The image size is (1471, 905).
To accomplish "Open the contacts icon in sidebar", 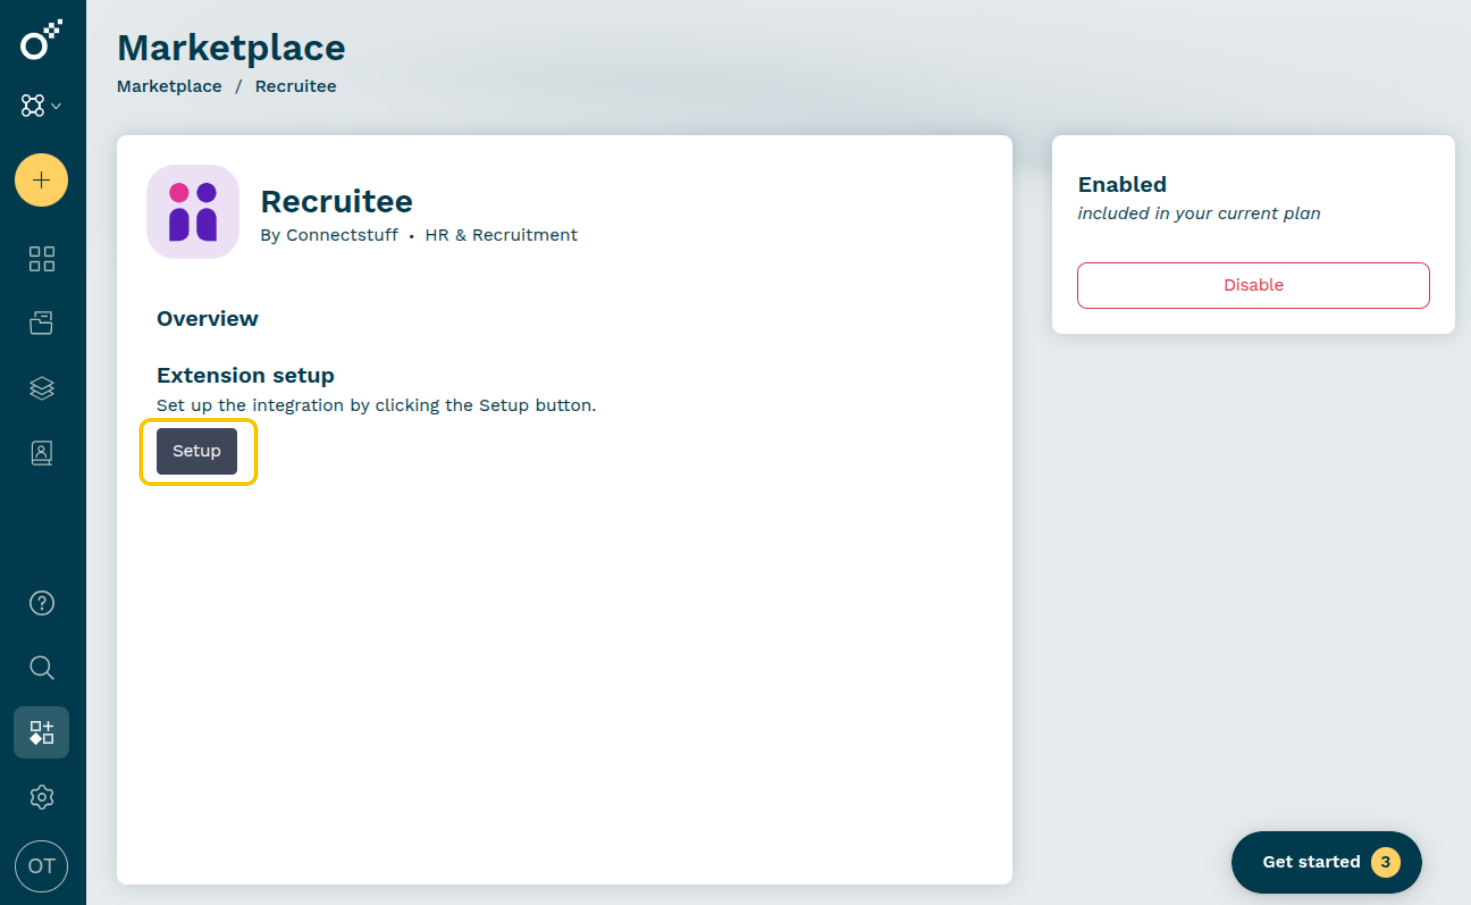I will point(41,453).
